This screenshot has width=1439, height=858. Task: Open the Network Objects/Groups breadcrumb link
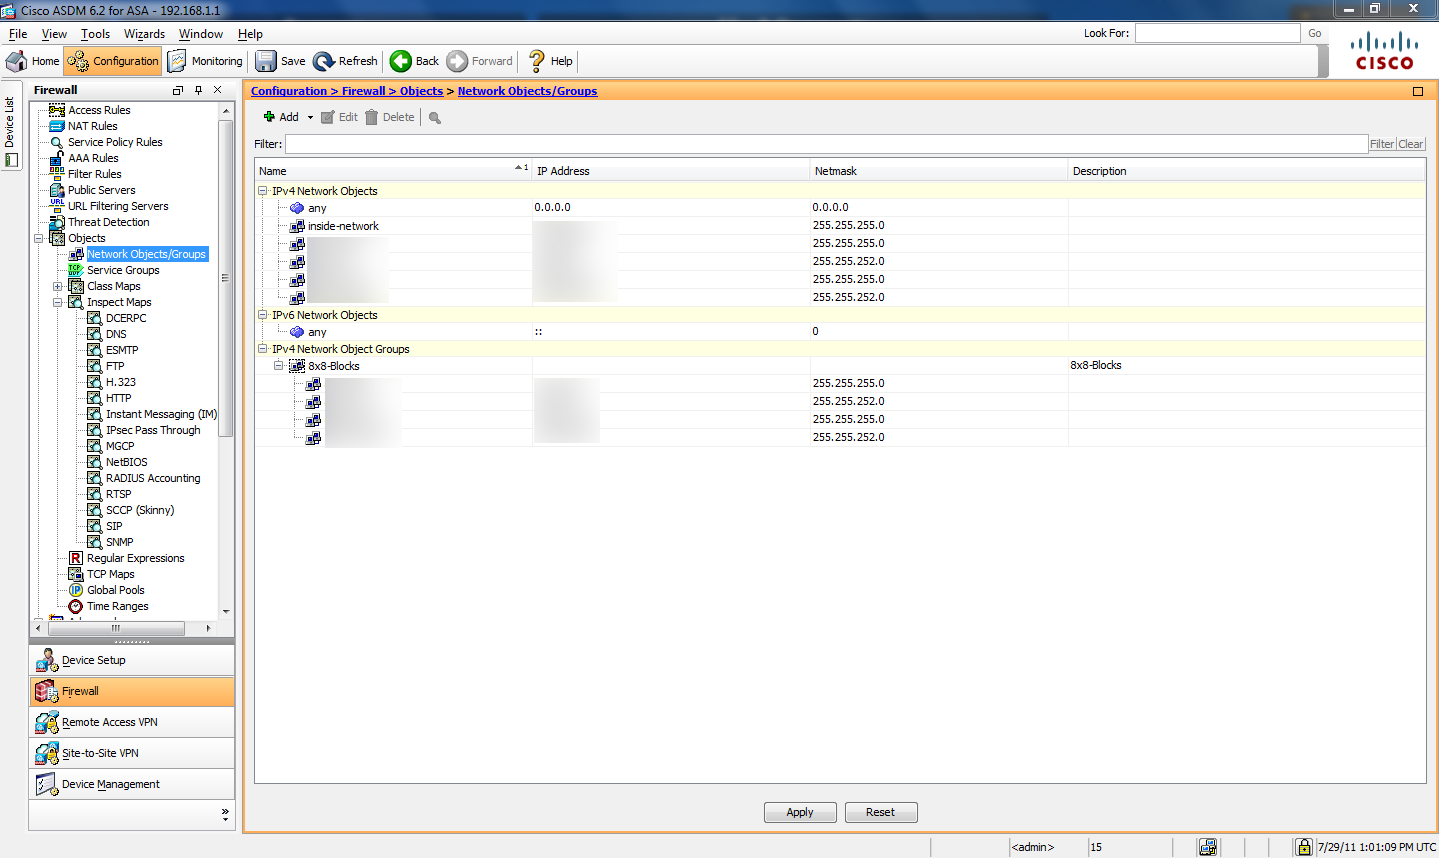coord(527,91)
